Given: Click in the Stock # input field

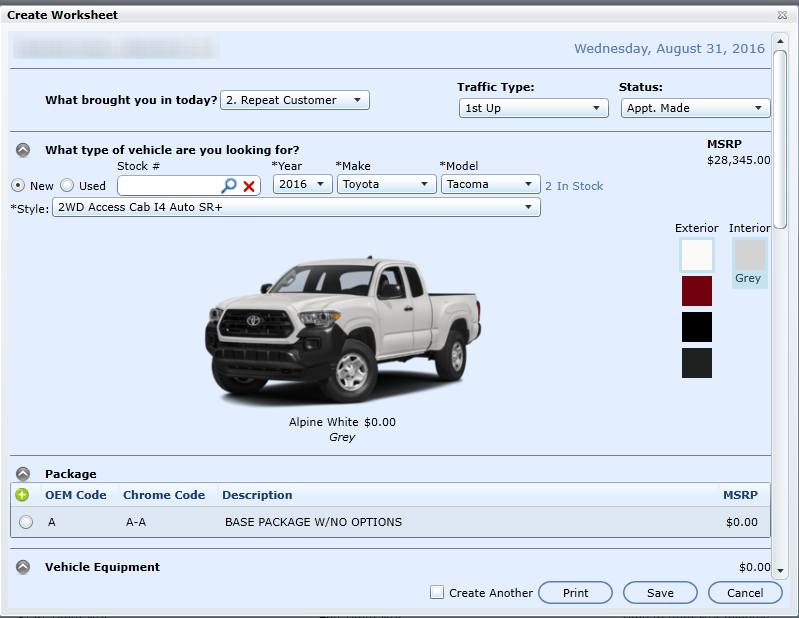Looking at the screenshot, I should click(x=170, y=185).
